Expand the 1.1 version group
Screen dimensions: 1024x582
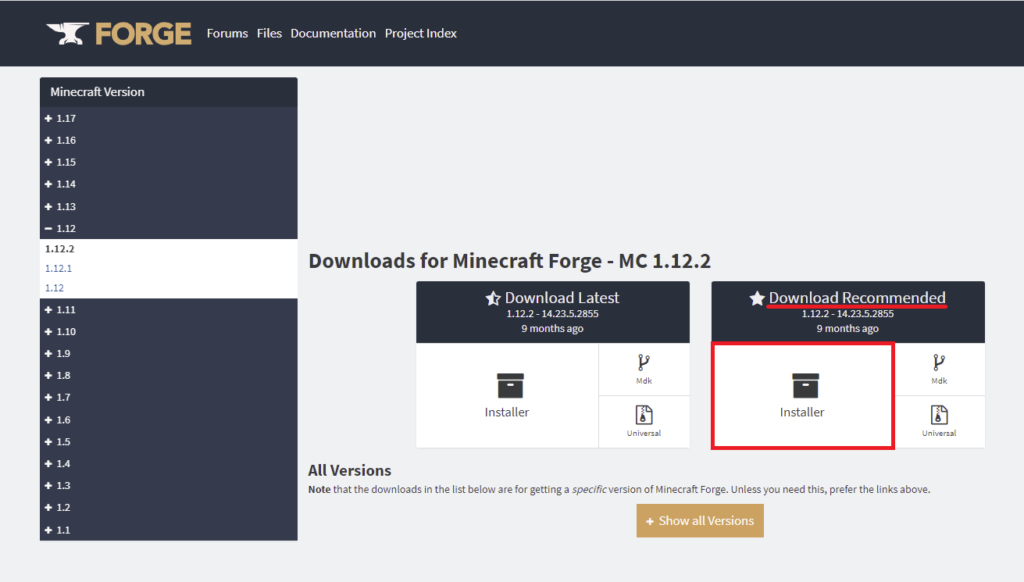(x=168, y=530)
